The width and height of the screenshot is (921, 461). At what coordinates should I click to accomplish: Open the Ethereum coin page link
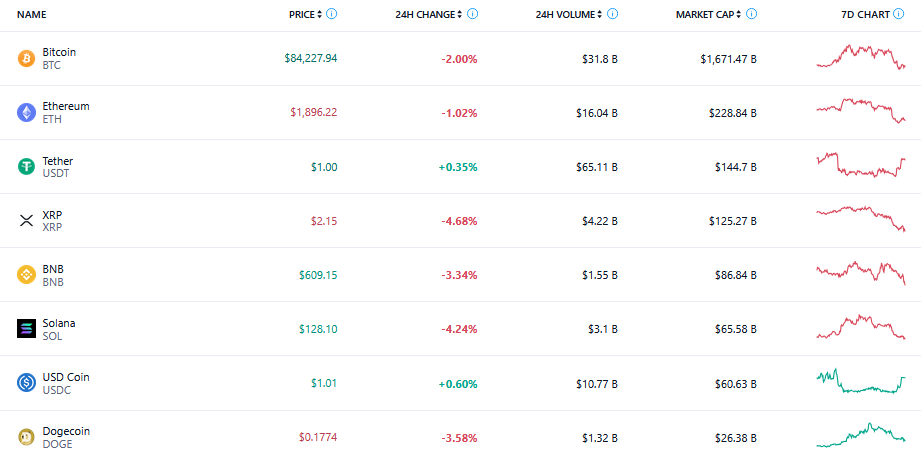coord(66,106)
